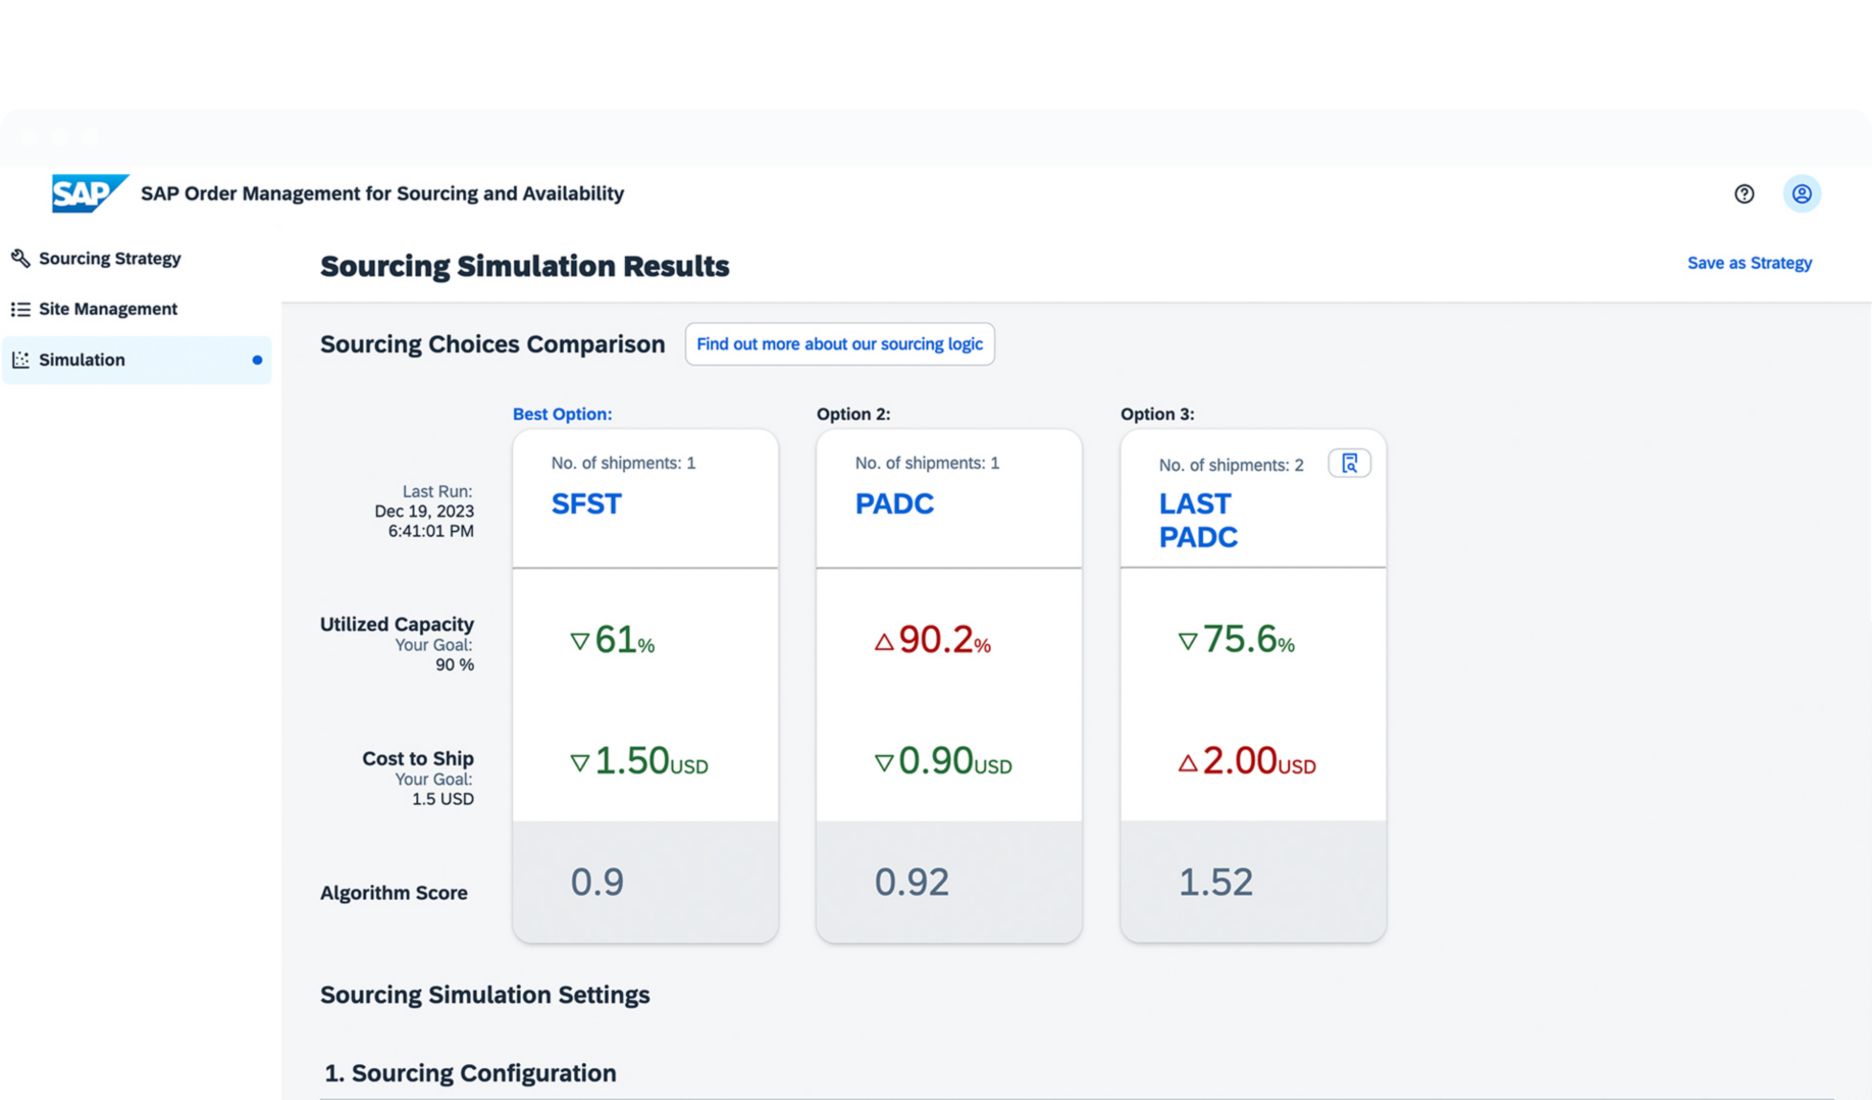Select Simulation in the sidebar
Screen dimensions: 1872x1100
point(82,360)
